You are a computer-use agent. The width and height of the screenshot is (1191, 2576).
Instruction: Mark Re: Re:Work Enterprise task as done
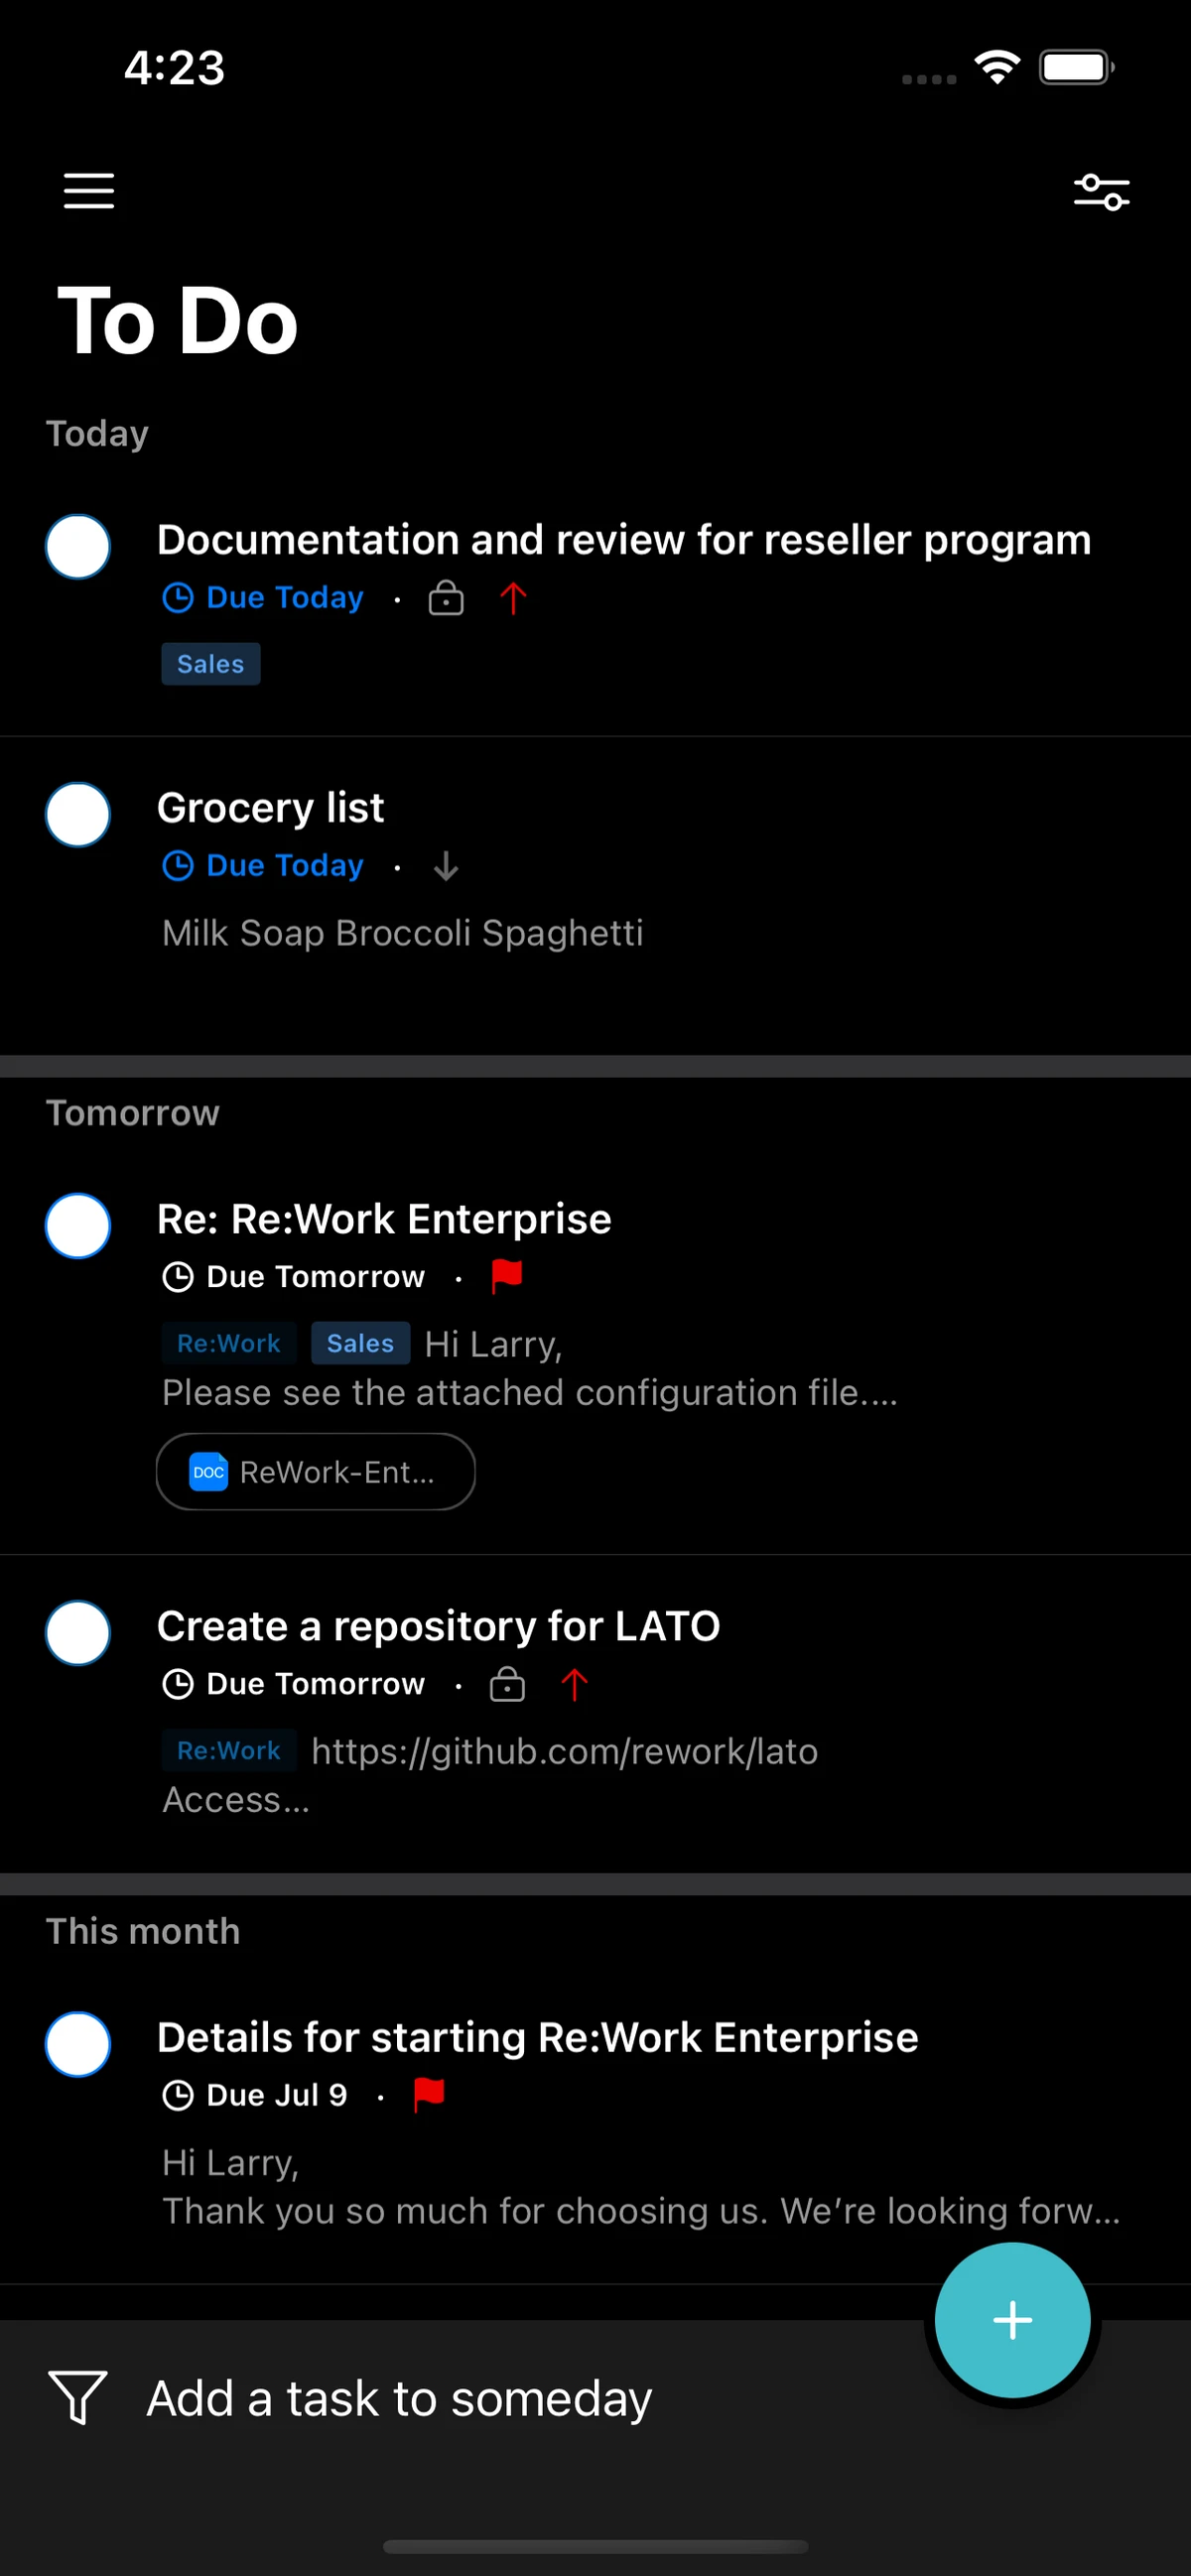pos(78,1225)
